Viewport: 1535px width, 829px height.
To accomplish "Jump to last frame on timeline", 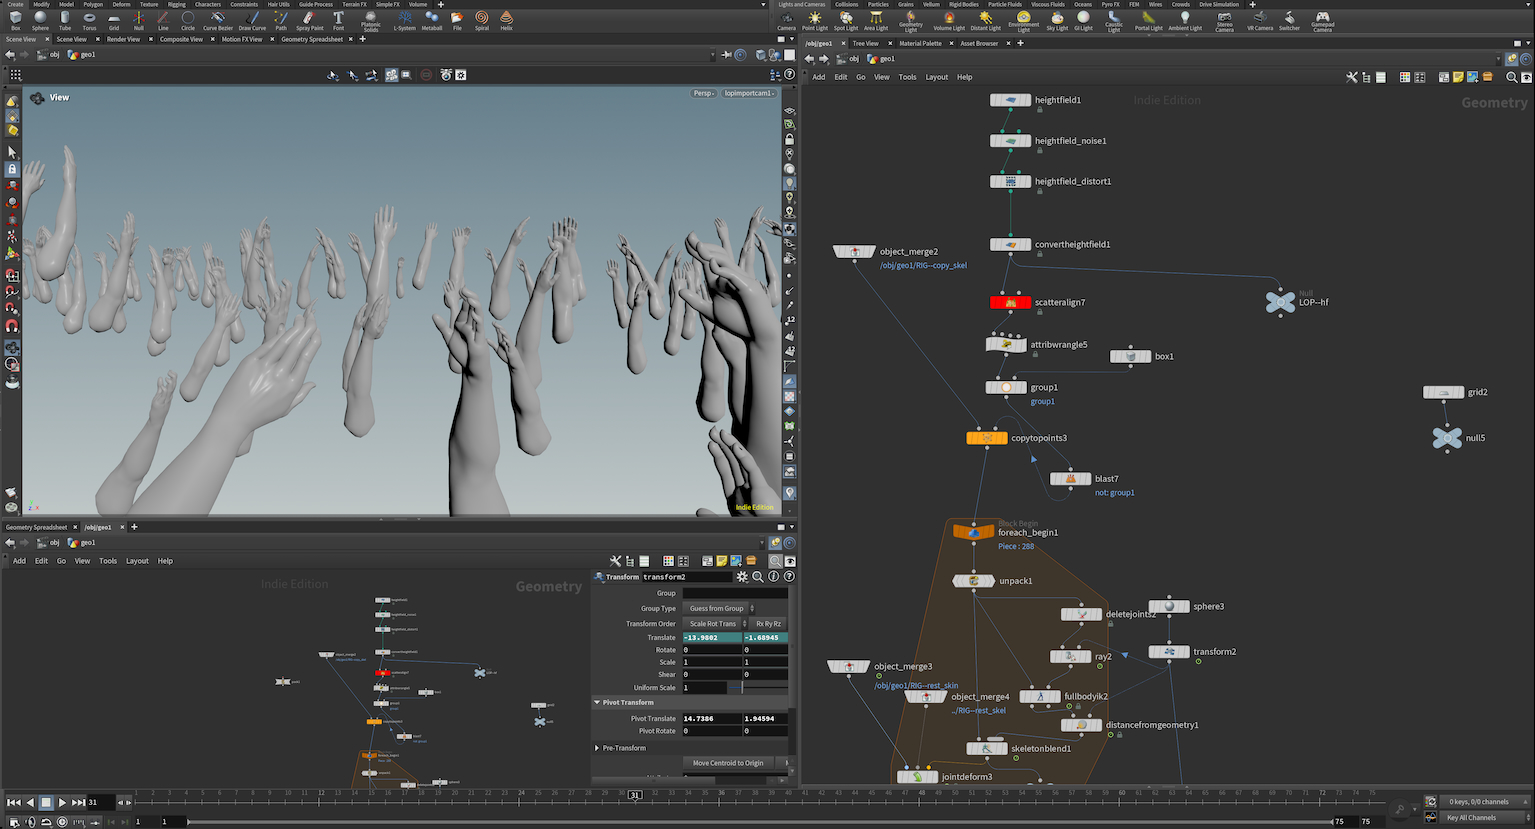I will 78,802.
